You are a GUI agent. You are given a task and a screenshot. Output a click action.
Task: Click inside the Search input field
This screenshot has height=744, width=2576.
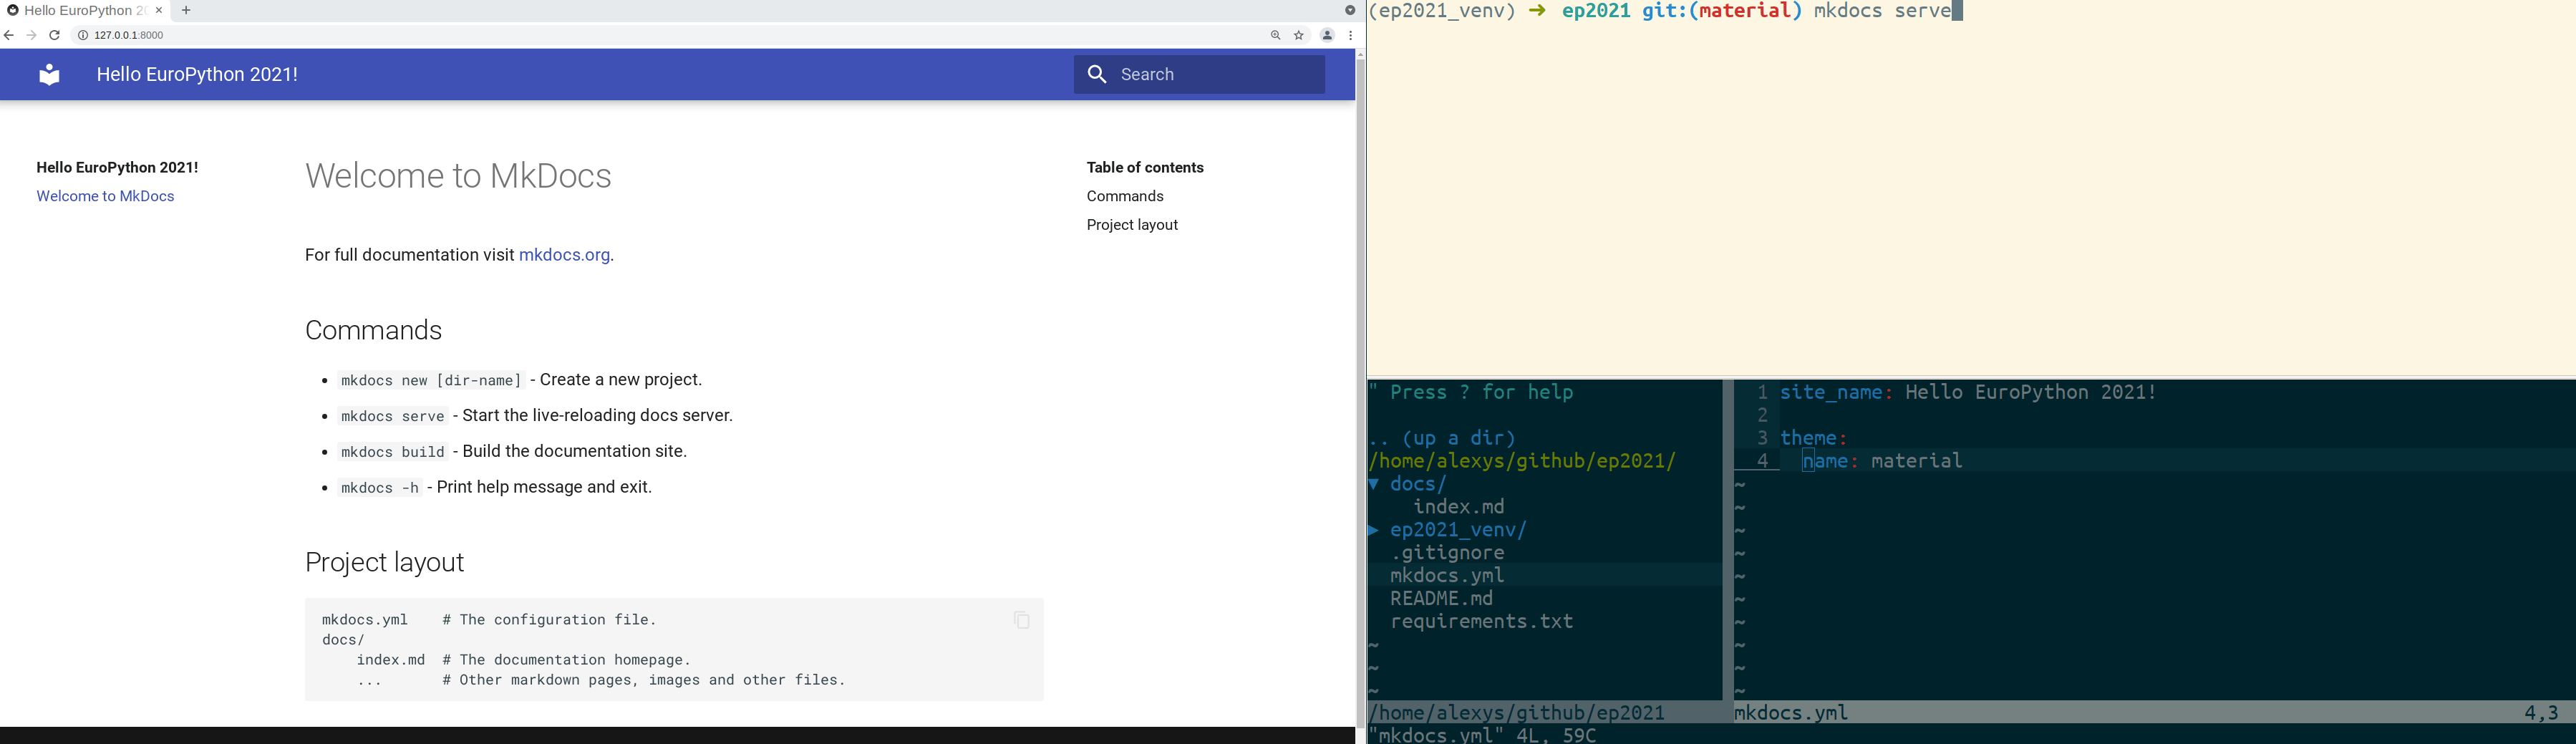coord(1200,74)
